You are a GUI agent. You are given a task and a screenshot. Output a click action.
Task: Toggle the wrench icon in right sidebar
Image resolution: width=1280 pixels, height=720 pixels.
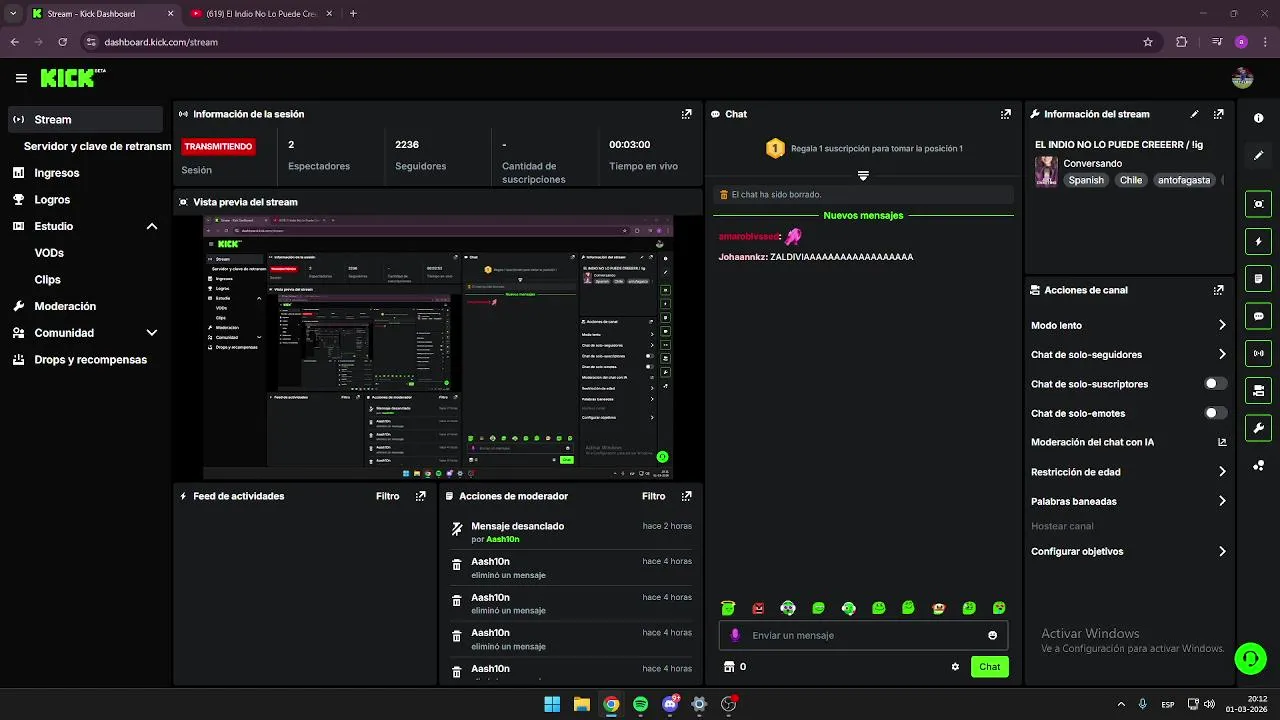pyautogui.click(x=1258, y=428)
